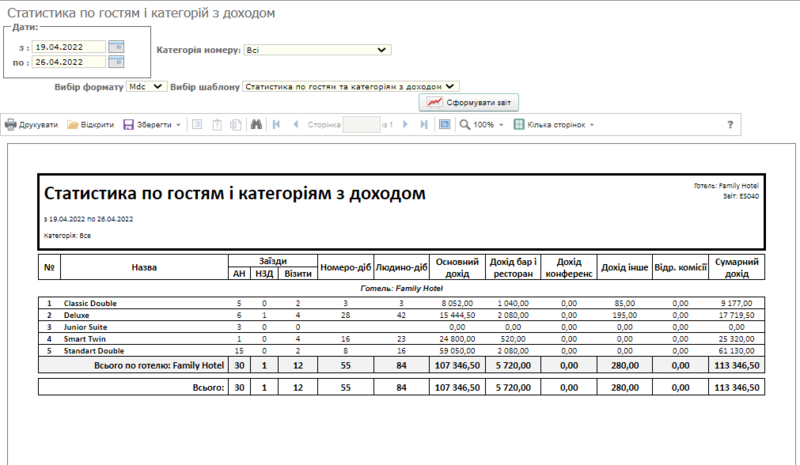Open calendar picker for start date
Image resolution: width=800 pixels, height=465 pixels.
116,47
